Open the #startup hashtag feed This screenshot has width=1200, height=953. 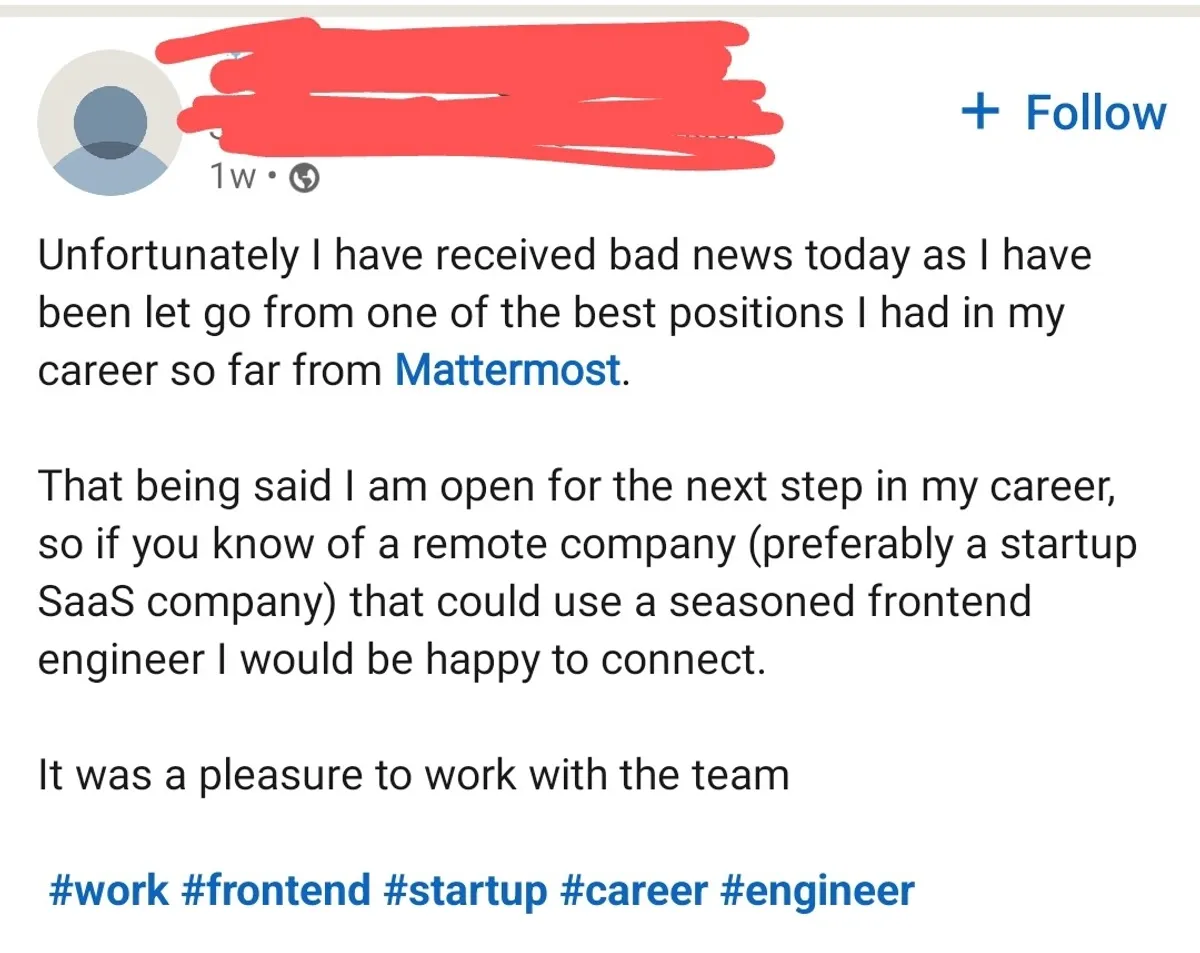(465, 889)
